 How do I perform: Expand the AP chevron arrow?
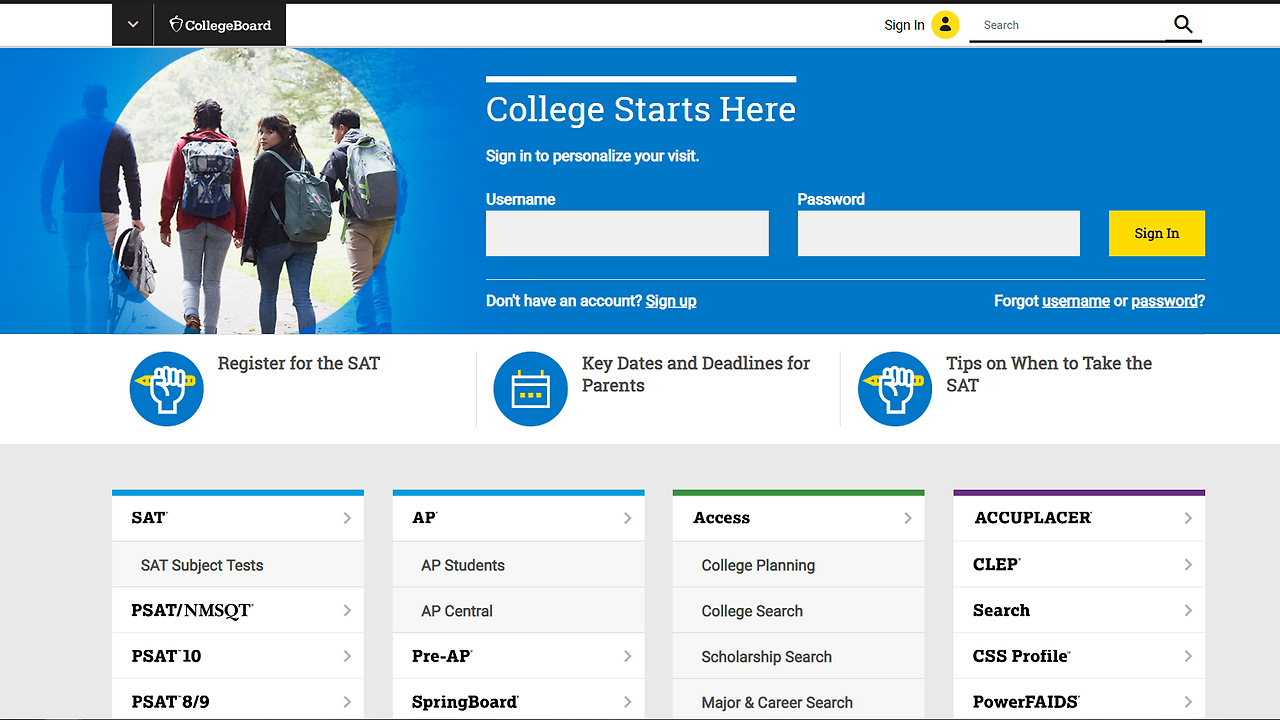(x=627, y=518)
